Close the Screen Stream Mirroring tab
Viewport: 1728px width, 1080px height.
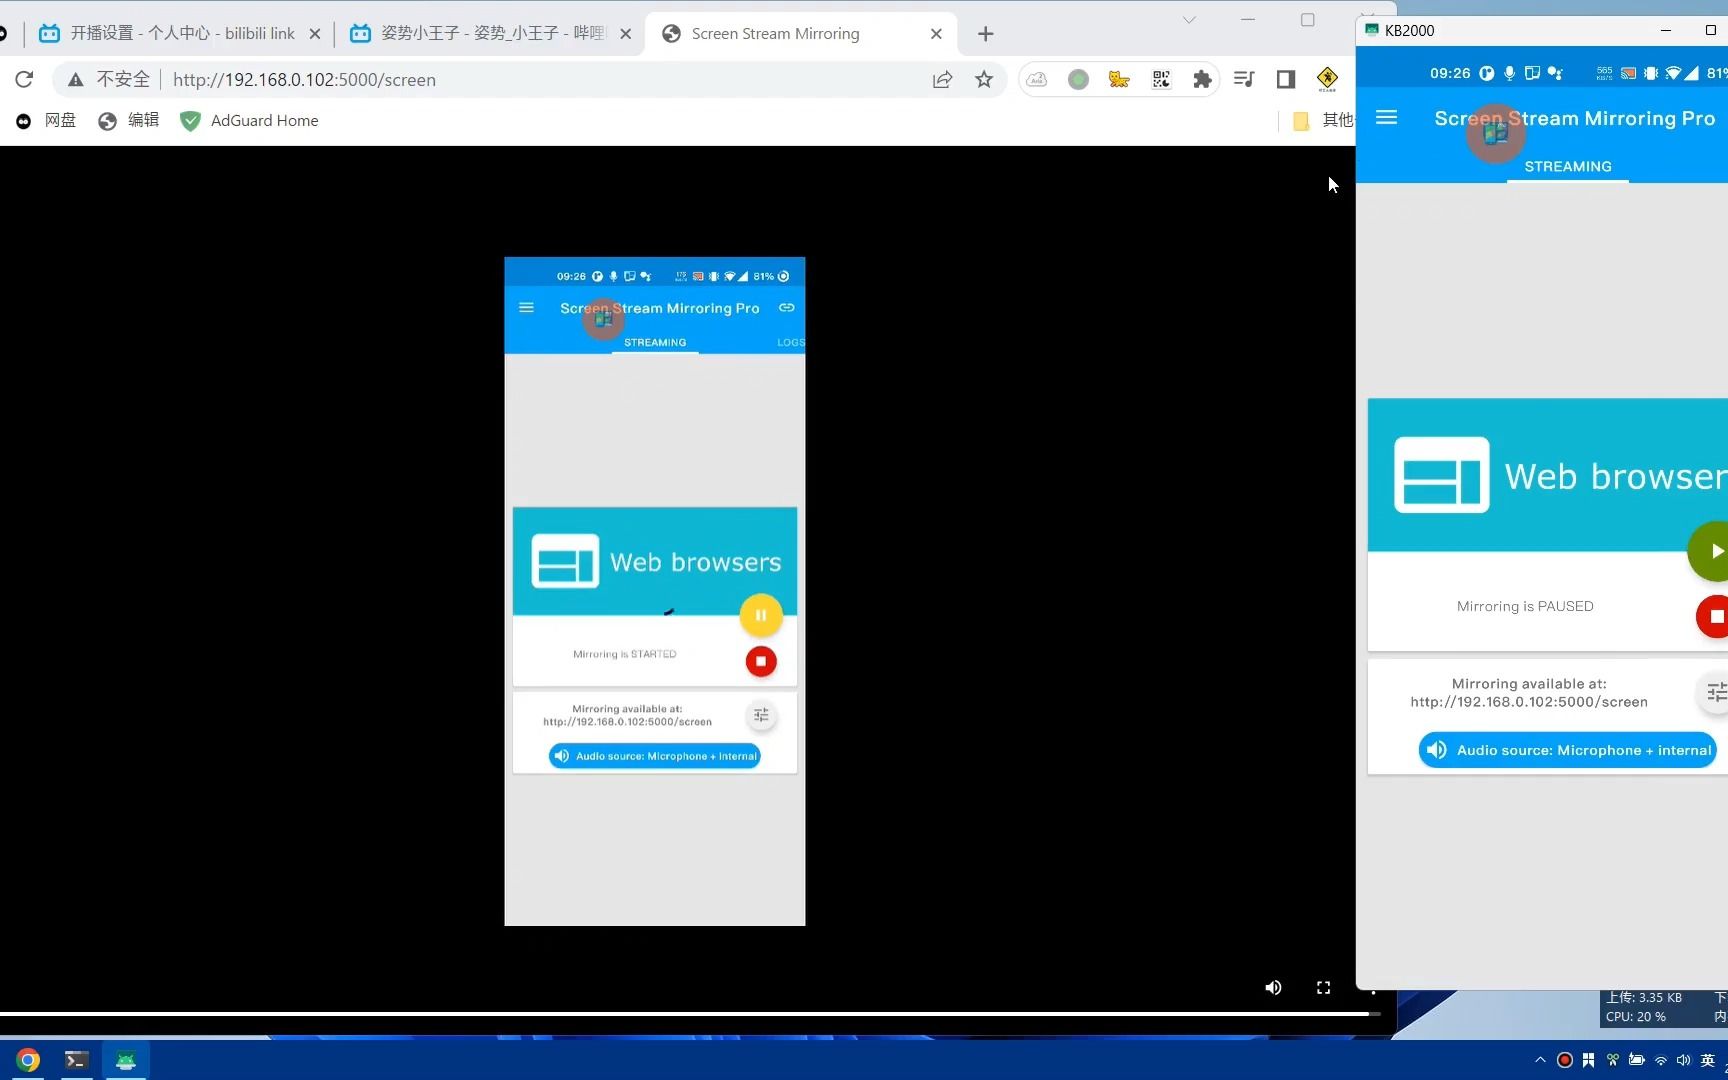936,34
